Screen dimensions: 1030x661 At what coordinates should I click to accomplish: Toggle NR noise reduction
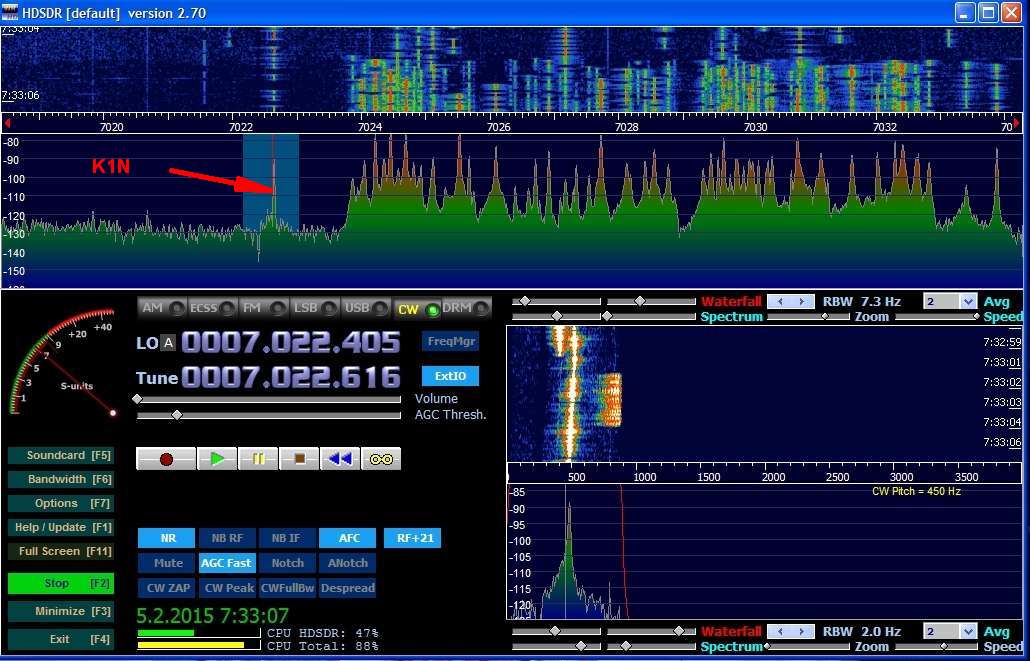(x=167, y=538)
